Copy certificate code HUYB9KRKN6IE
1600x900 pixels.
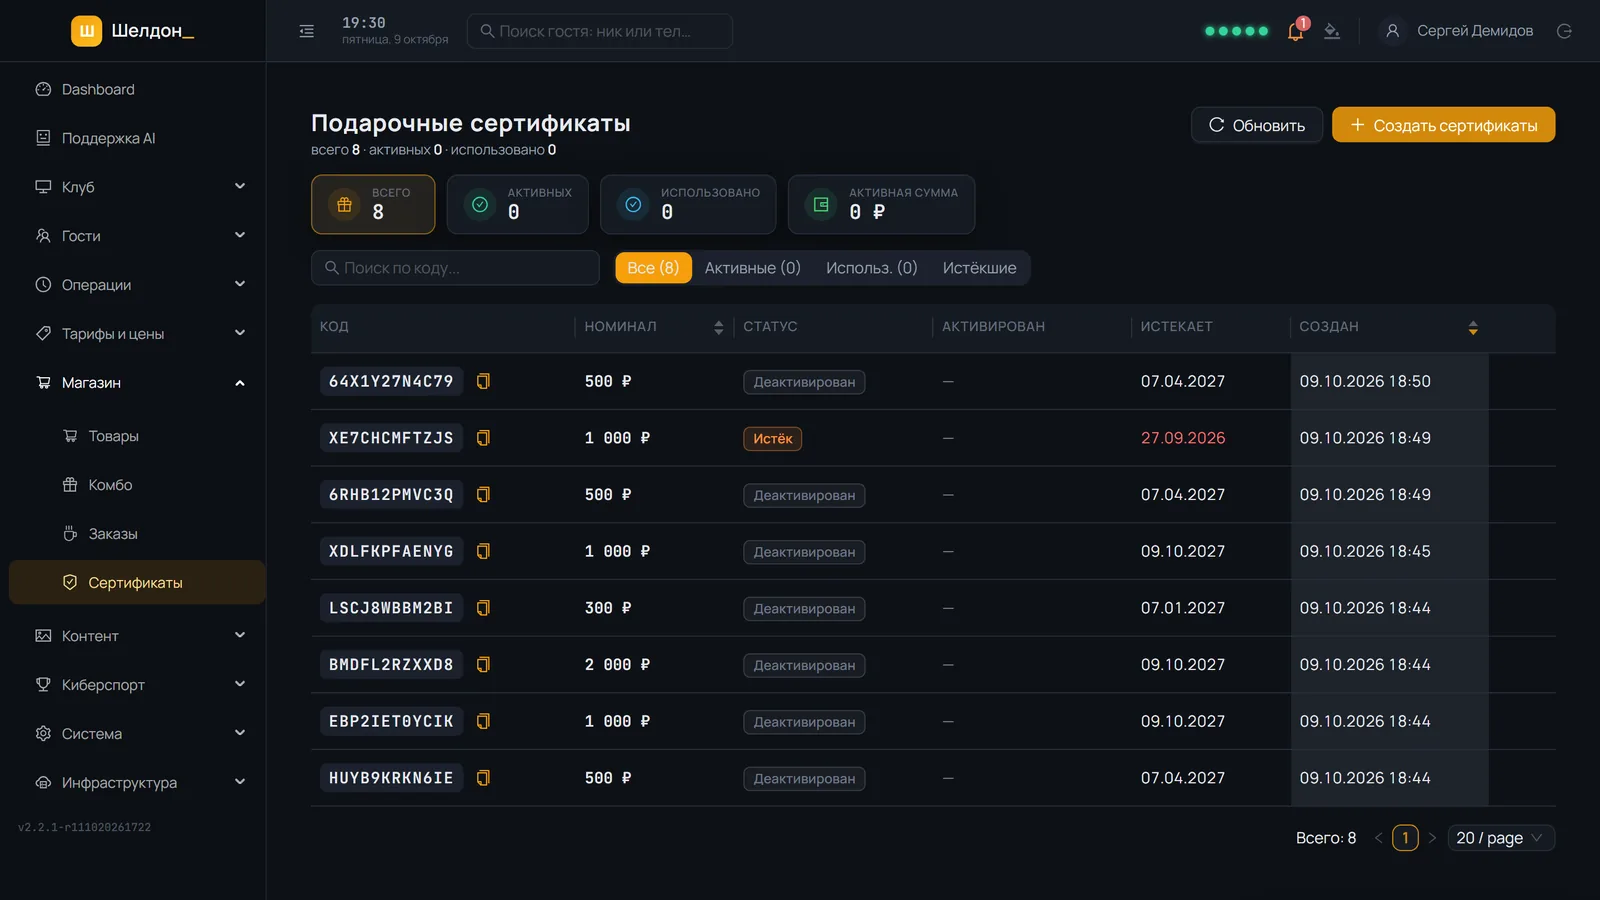pos(483,778)
